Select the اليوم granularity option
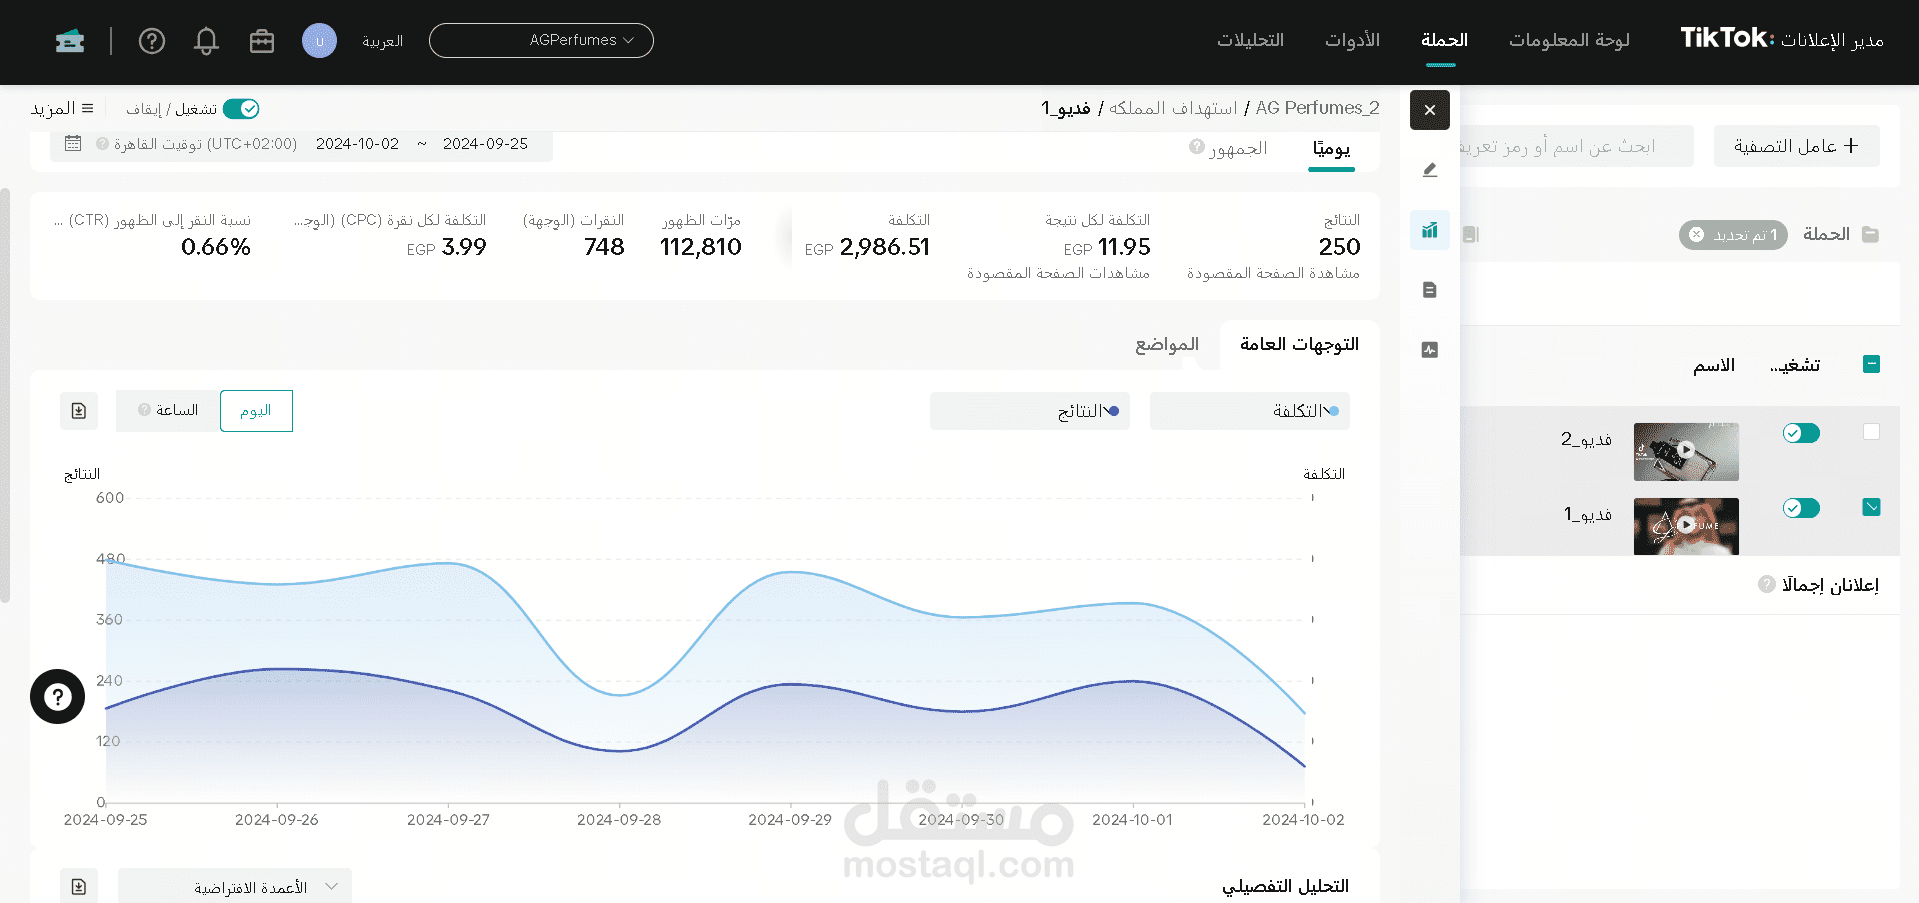Viewport: 1919px width, 903px height. pyautogui.click(x=256, y=411)
